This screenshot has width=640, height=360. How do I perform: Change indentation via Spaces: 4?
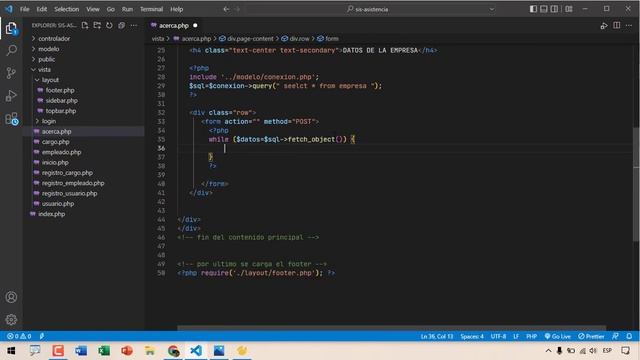472,336
